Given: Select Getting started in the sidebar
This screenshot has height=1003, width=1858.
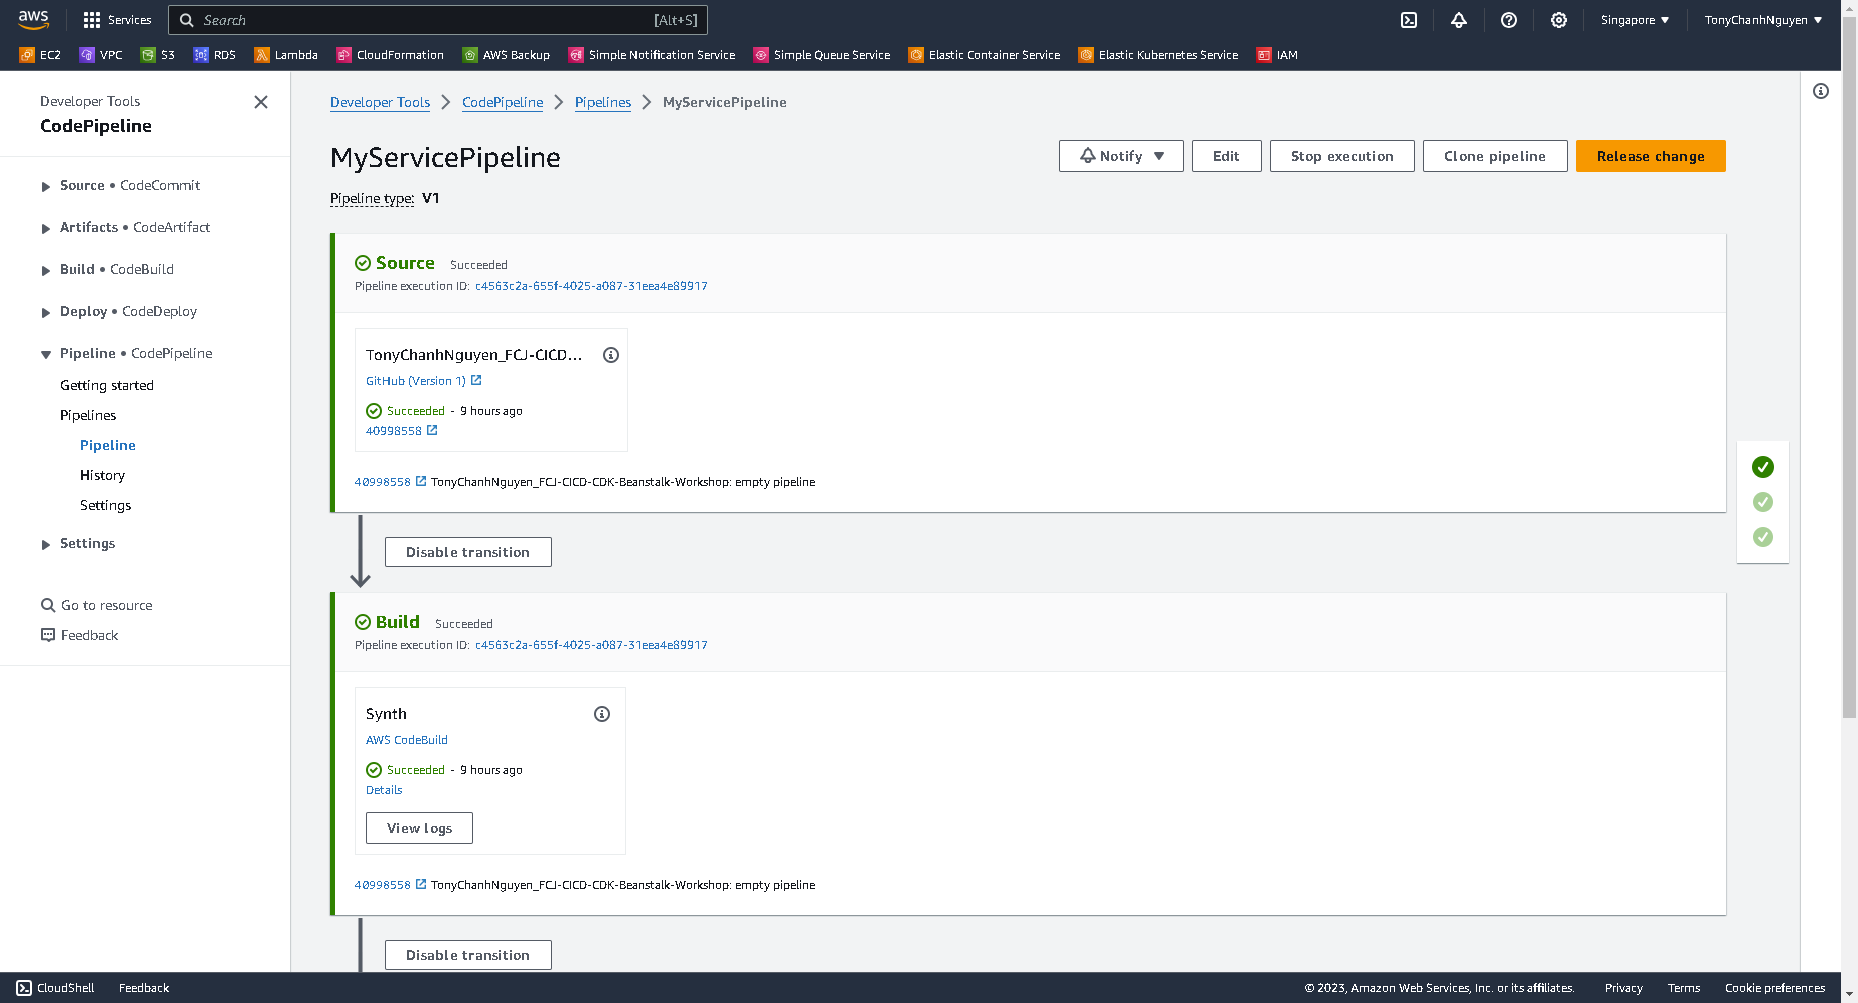Looking at the screenshot, I should [x=107, y=385].
